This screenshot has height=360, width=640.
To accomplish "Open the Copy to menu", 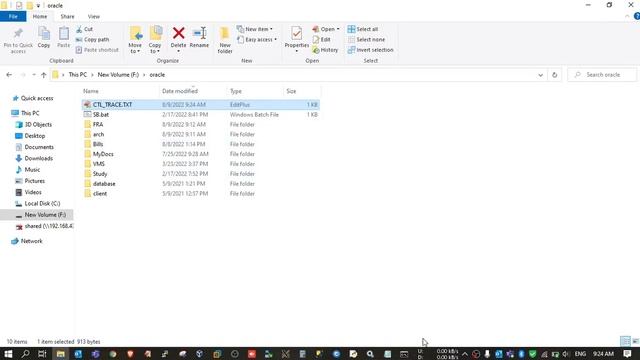I will (x=155, y=40).
